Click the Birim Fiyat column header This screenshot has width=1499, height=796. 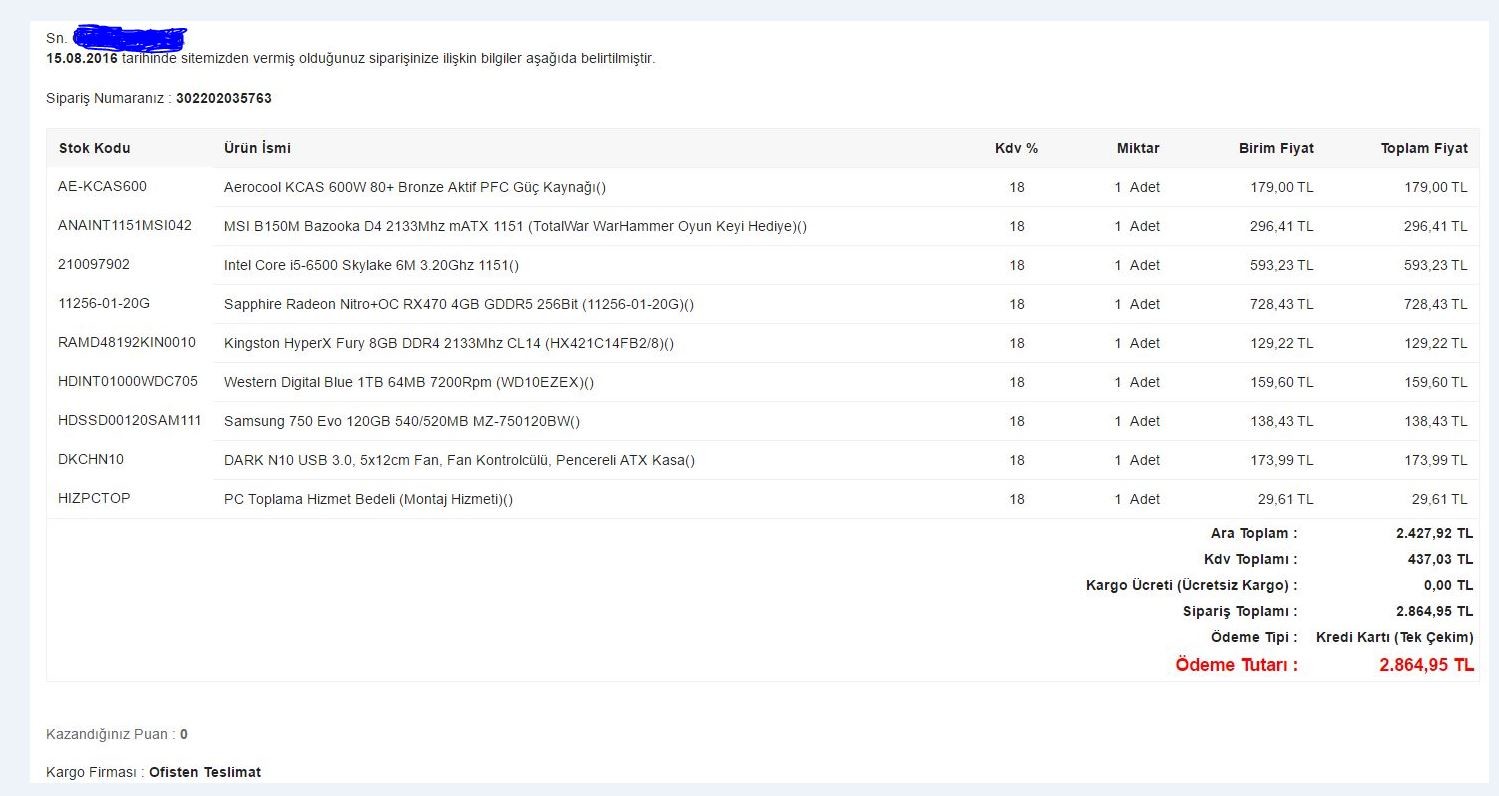point(1276,148)
